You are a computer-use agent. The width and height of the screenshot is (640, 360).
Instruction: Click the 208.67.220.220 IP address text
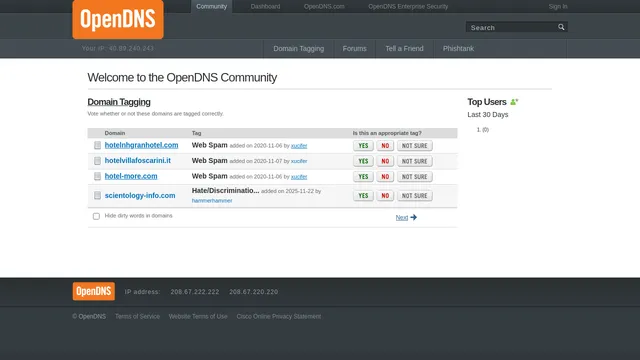[x=253, y=292]
